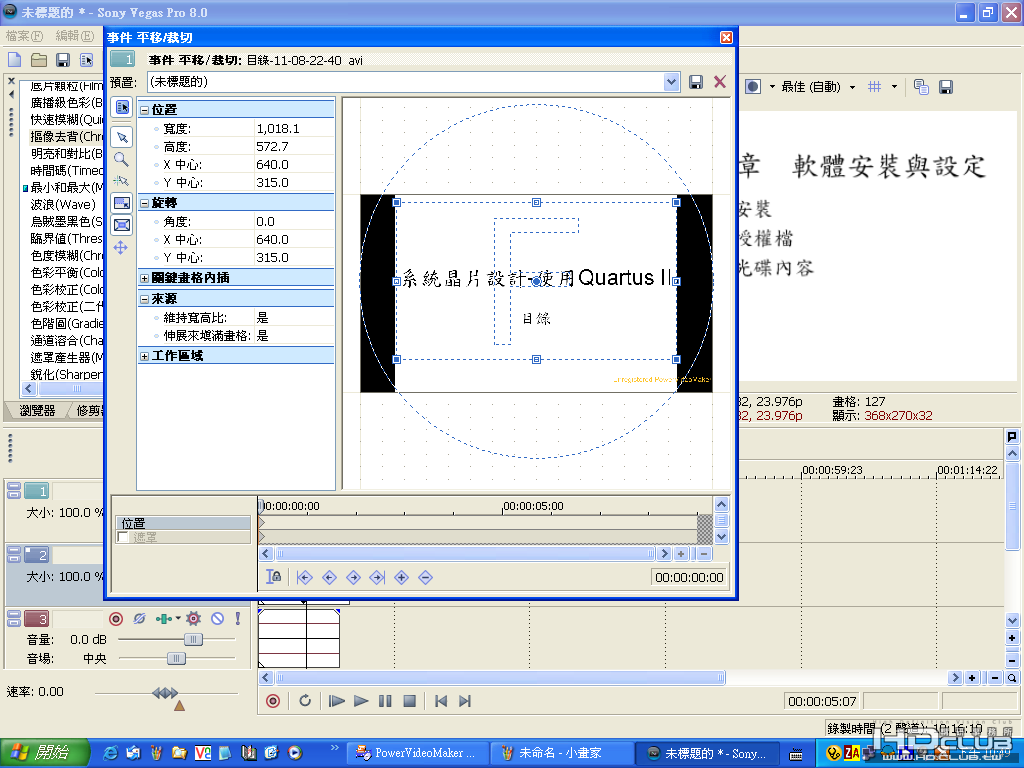Select the normal edit arrow tool
1024x768 pixels.
pos(121,137)
